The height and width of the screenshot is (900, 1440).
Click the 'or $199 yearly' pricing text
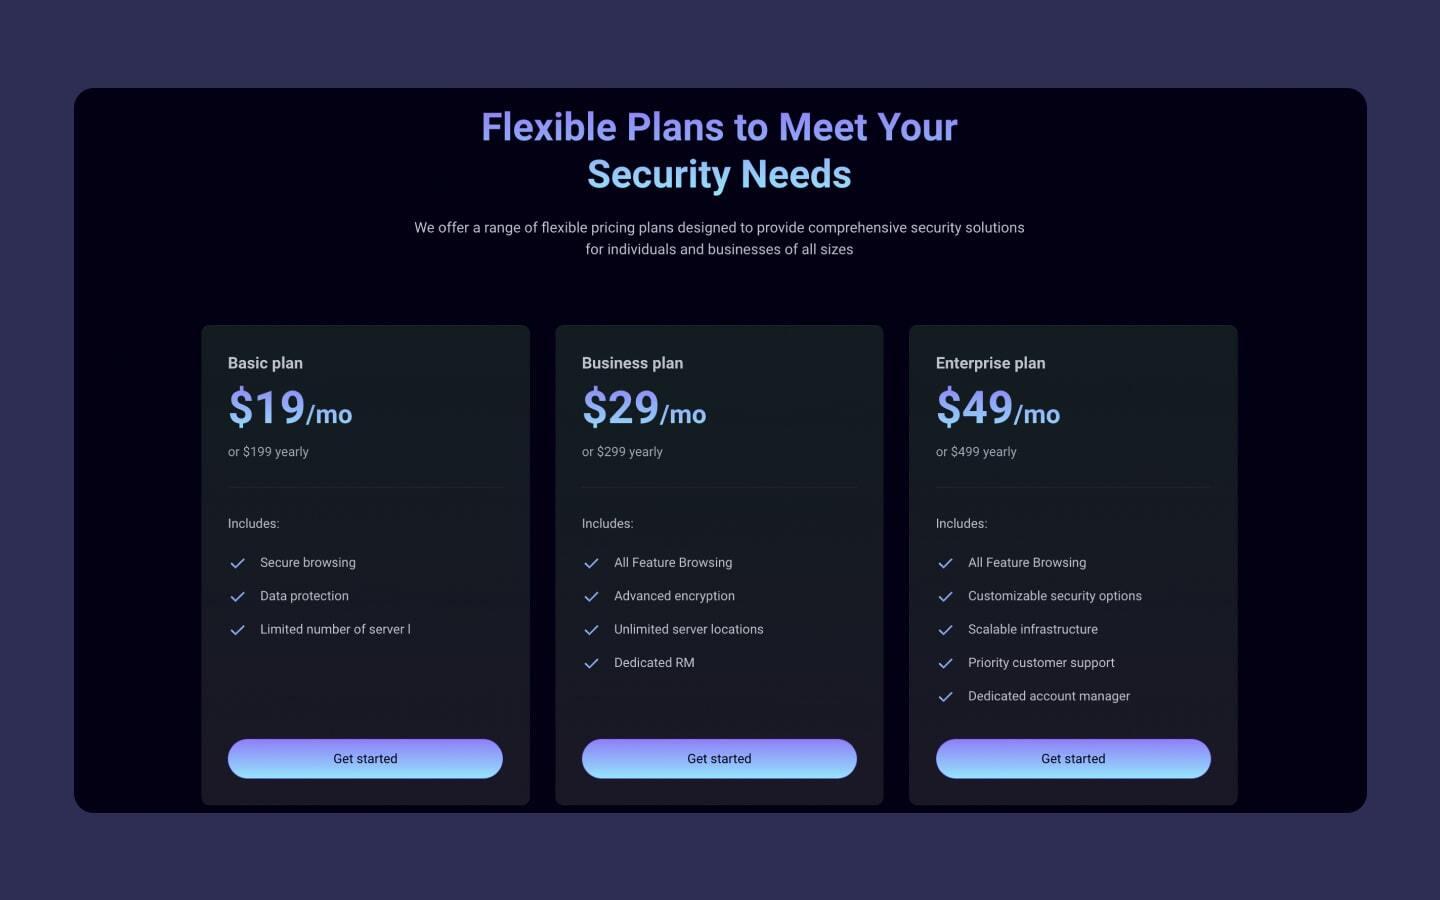point(268,452)
